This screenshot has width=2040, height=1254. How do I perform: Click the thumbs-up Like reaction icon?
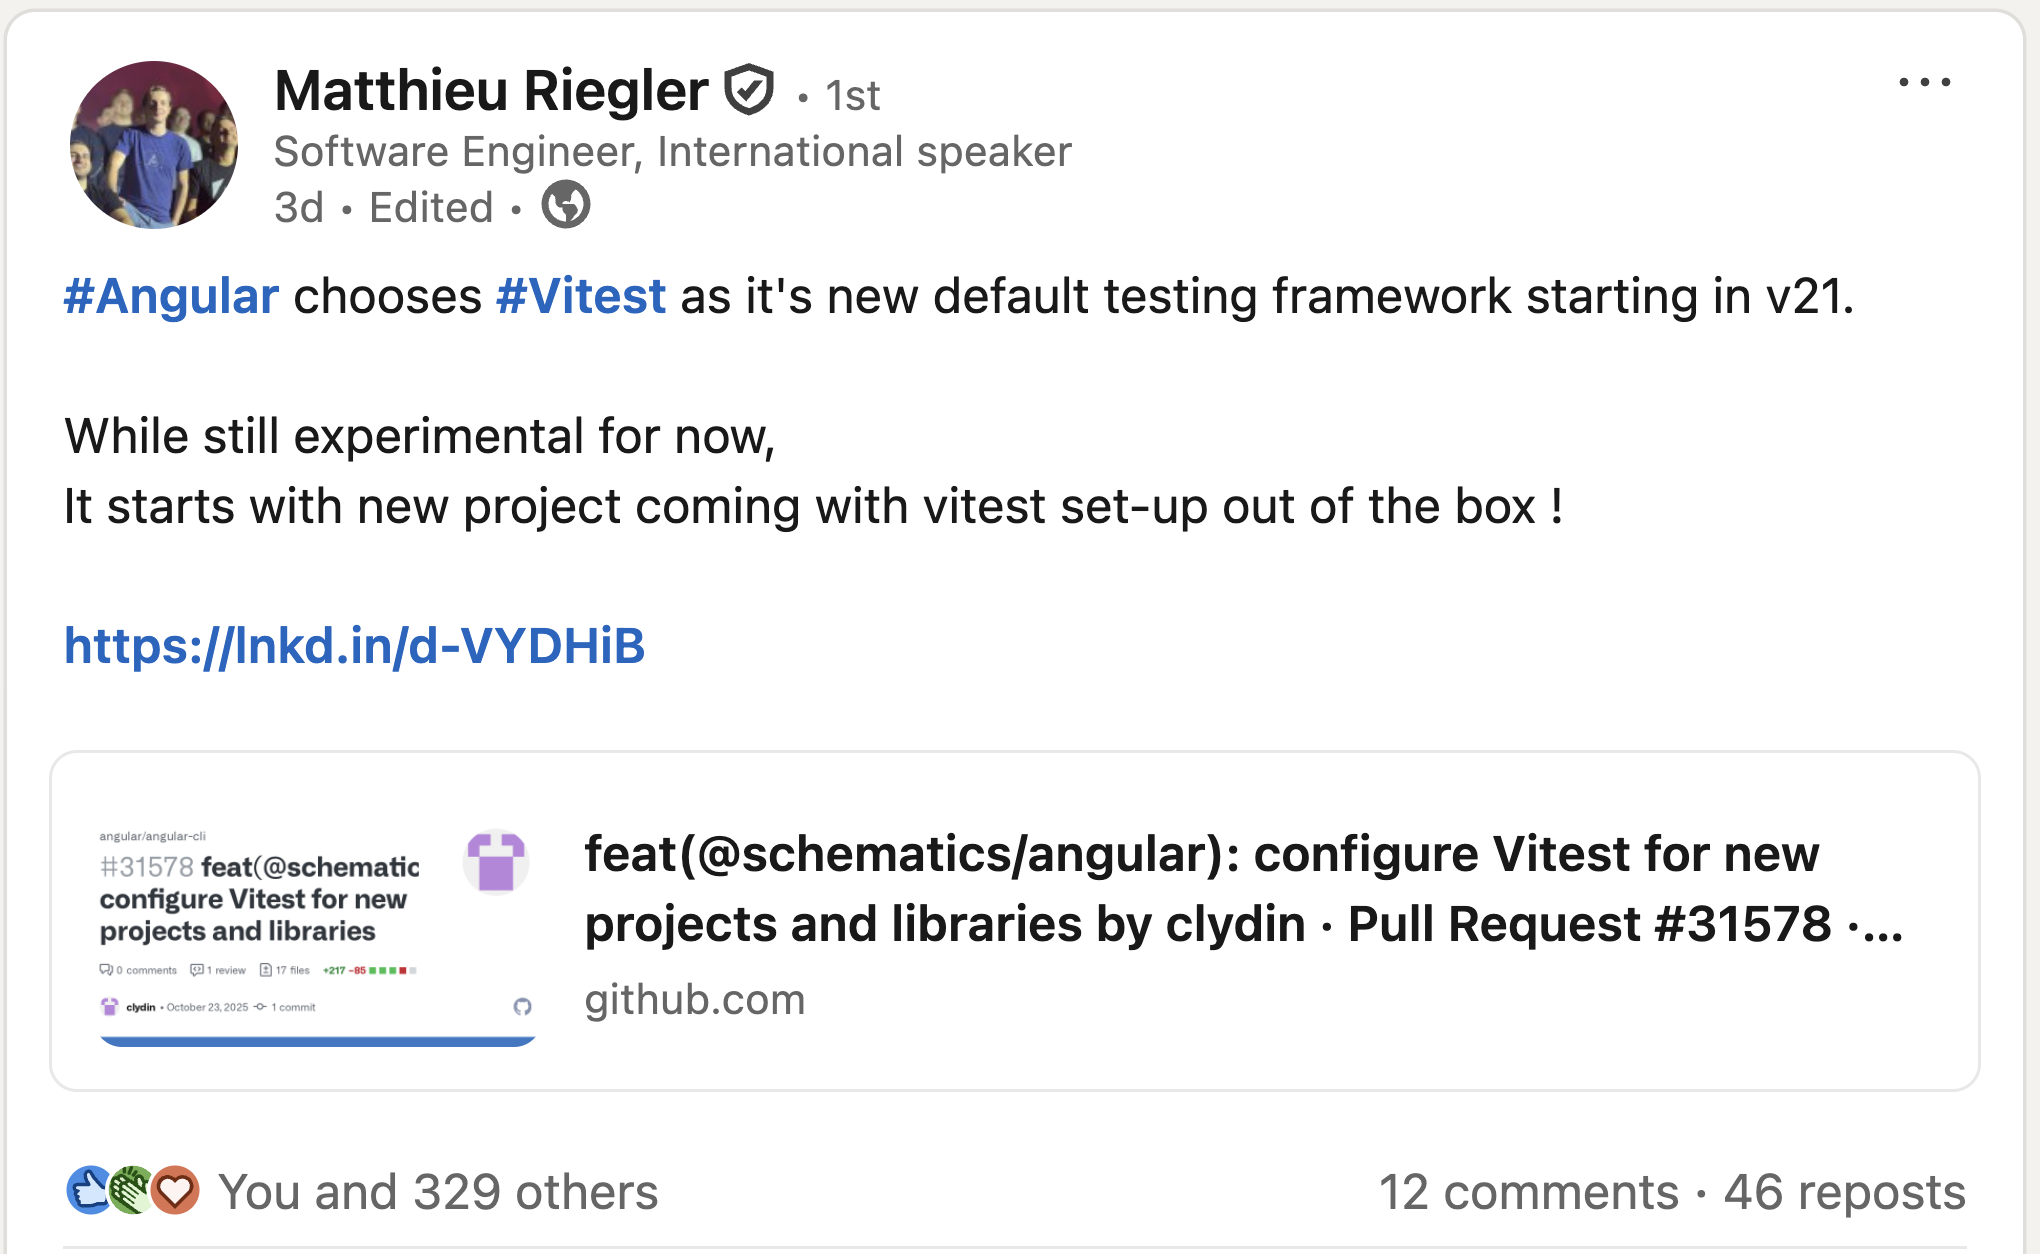coord(89,1190)
